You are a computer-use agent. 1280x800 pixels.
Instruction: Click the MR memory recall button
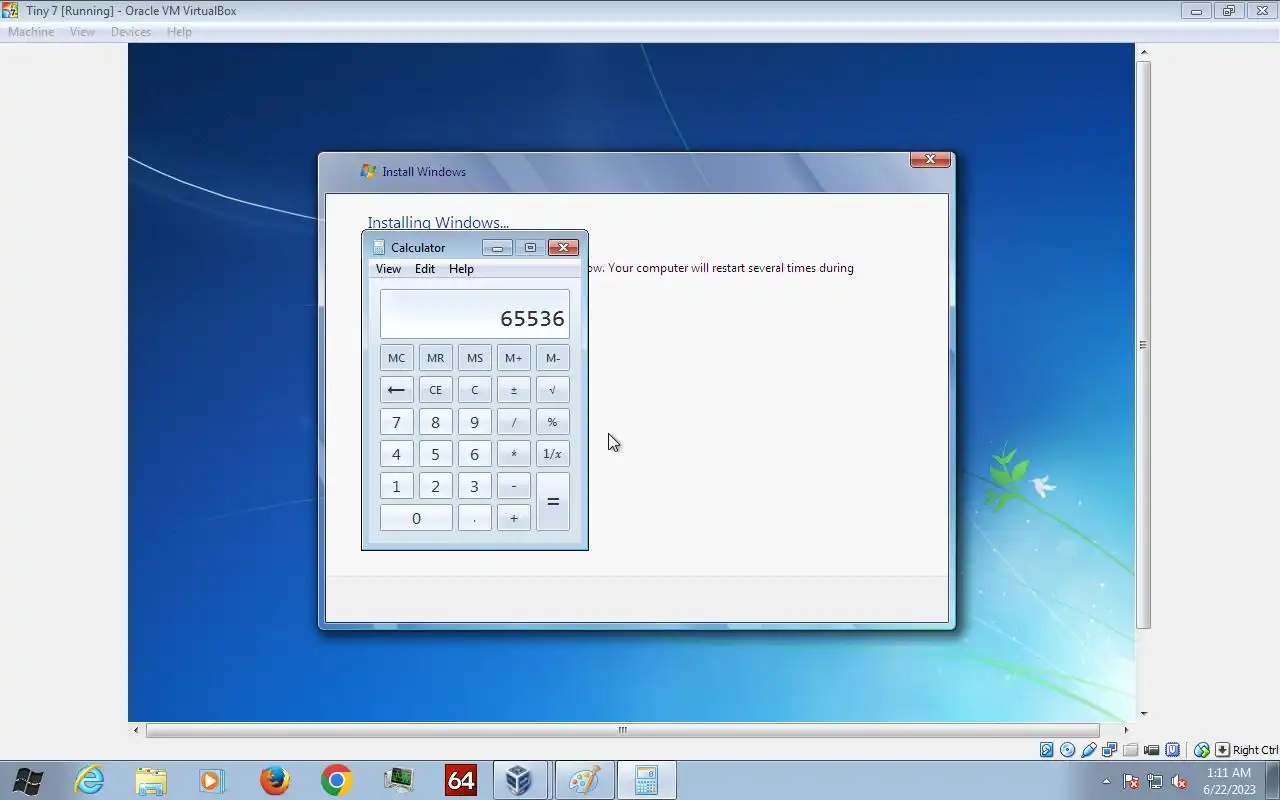point(435,358)
